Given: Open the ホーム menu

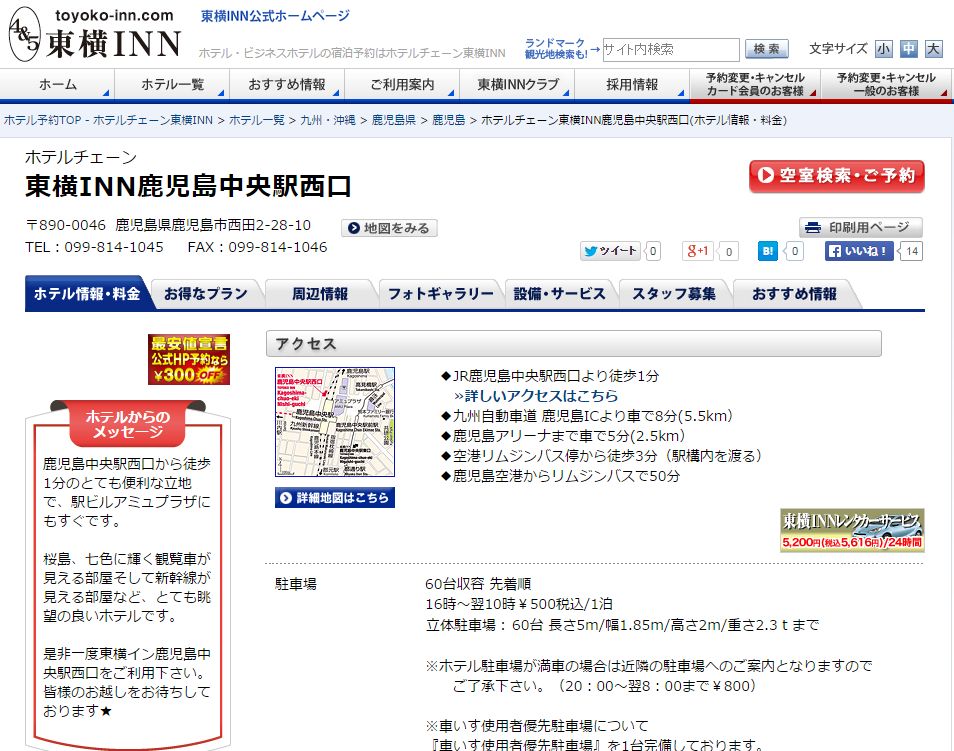Looking at the screenshot, I should coord(57,85).
